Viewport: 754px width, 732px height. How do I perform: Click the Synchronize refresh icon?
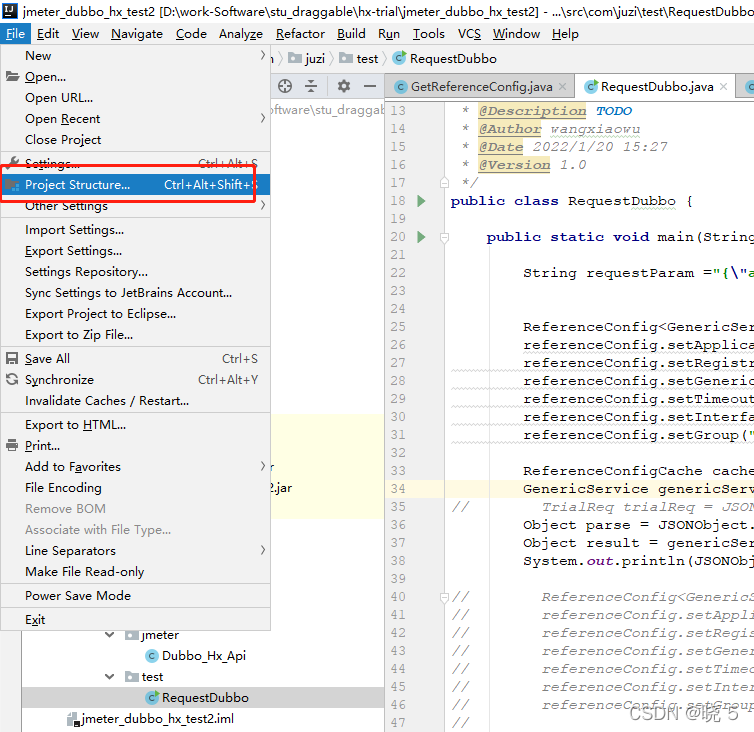12,379
